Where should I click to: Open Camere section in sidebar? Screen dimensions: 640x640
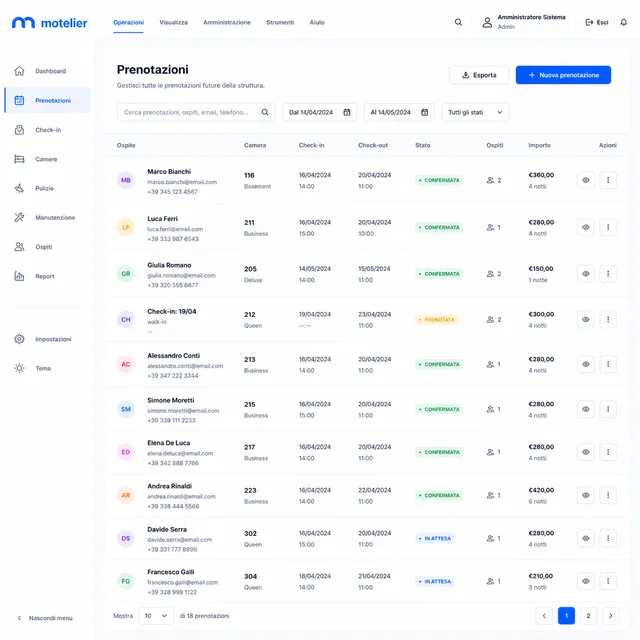click(47, 159)
